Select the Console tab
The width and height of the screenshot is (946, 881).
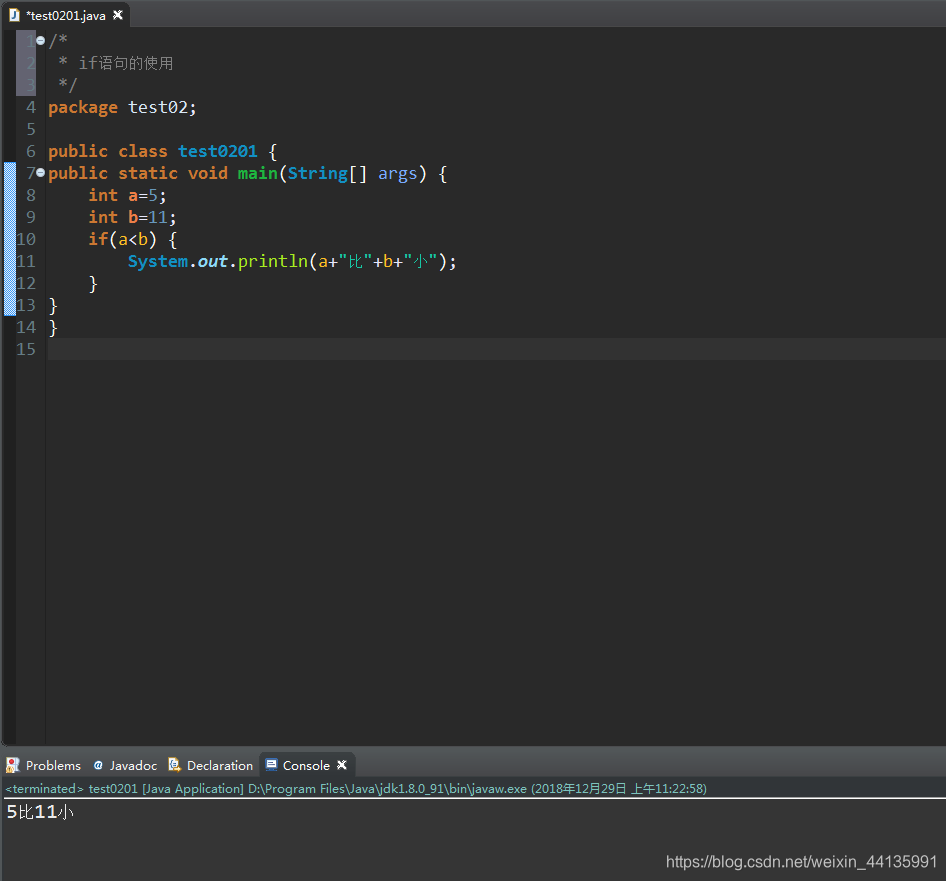pyautogui.click(x=306, y=765)
